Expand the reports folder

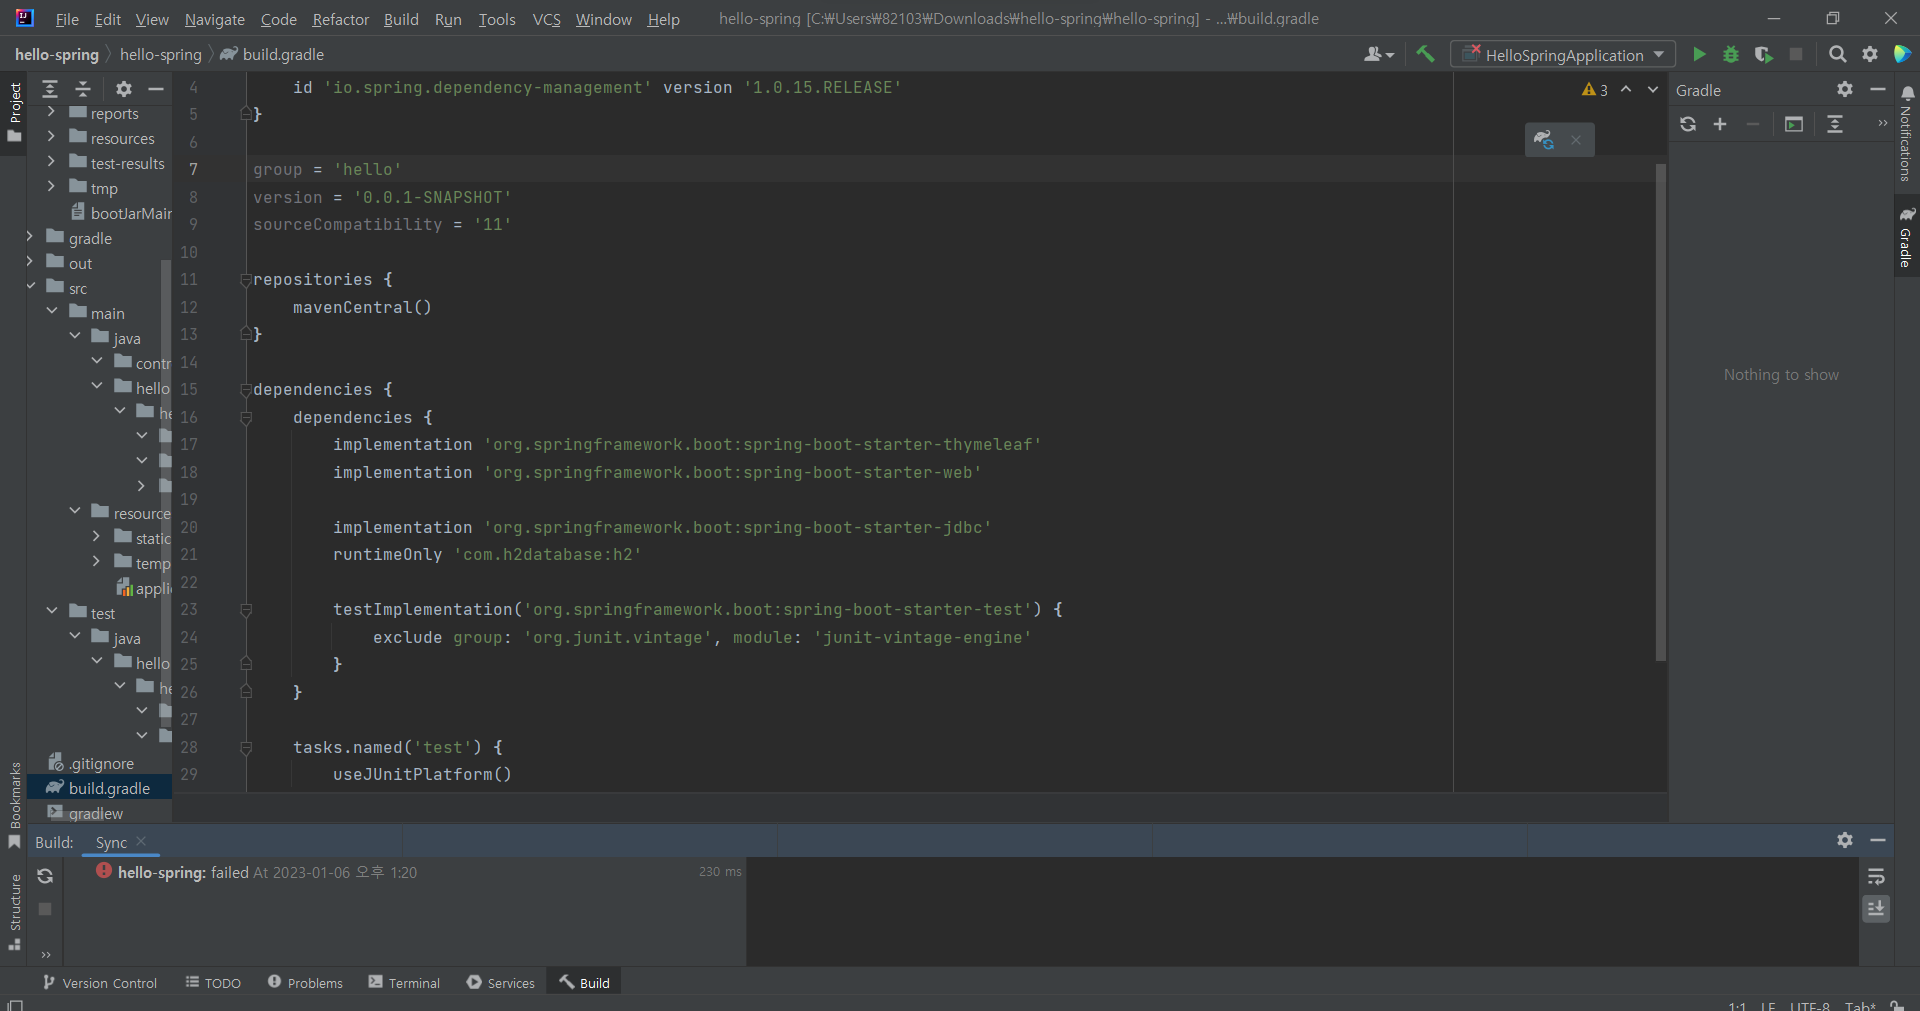pos(51,112)
